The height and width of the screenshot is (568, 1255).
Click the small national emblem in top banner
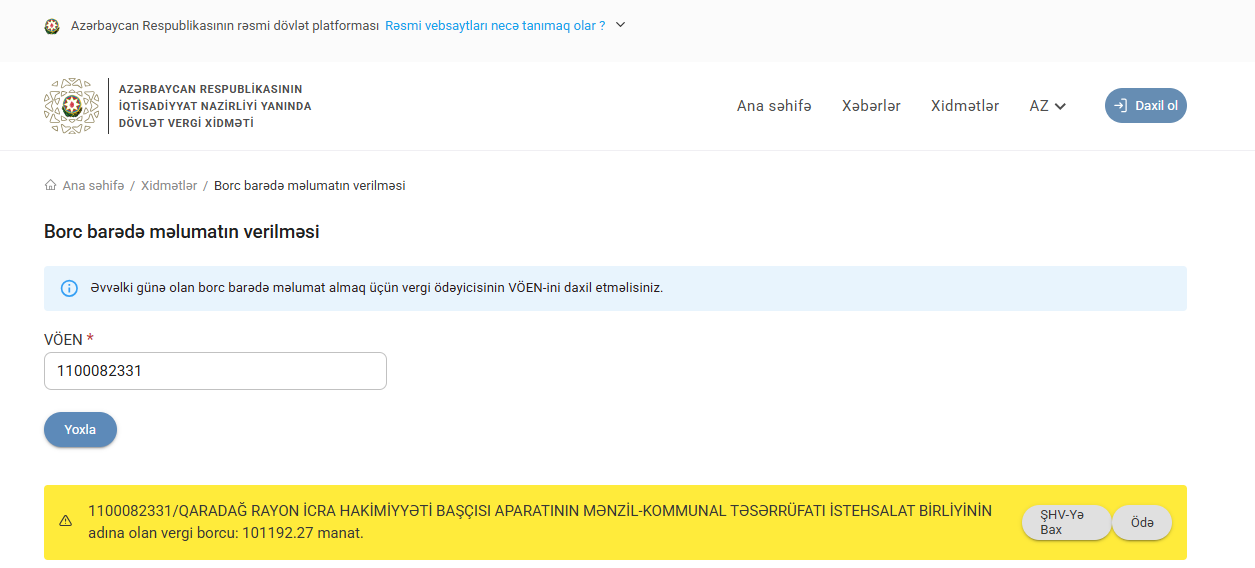coord(52,26)
